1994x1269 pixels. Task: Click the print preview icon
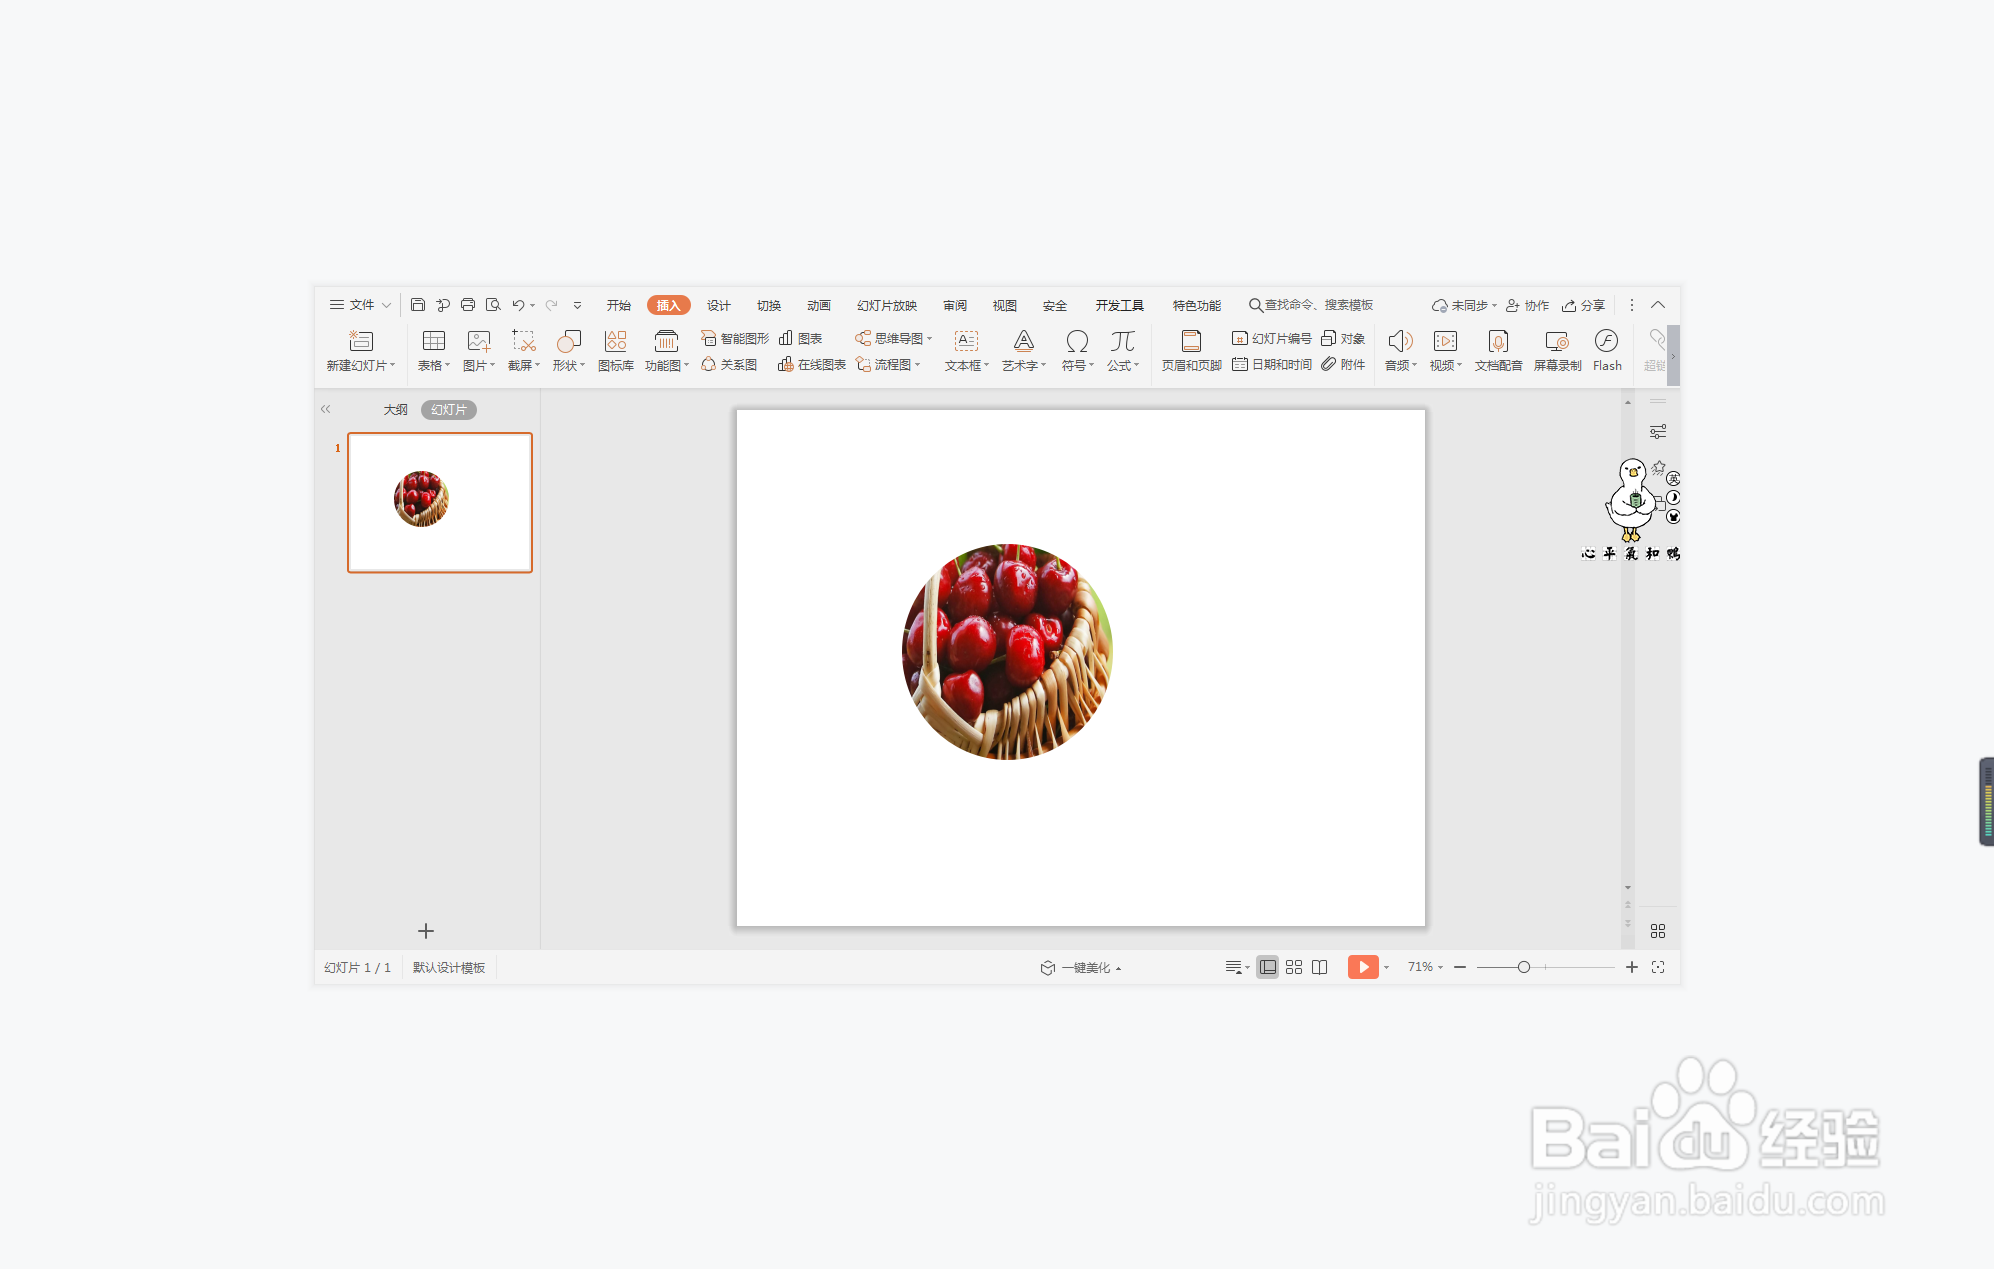tap(492, 305)
